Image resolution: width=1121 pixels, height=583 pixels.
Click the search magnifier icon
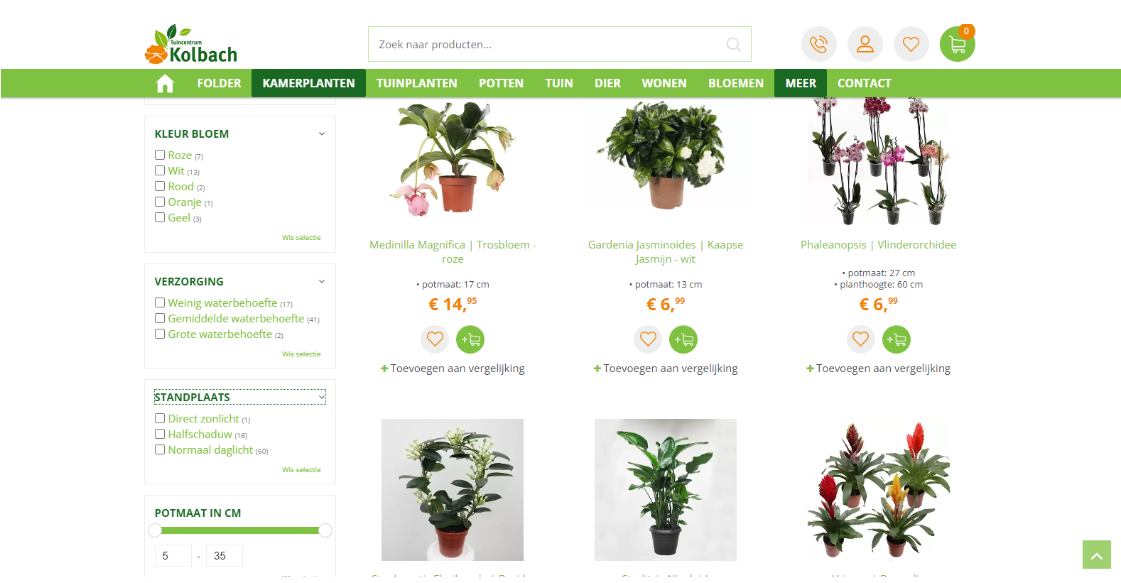click(734, 44)
